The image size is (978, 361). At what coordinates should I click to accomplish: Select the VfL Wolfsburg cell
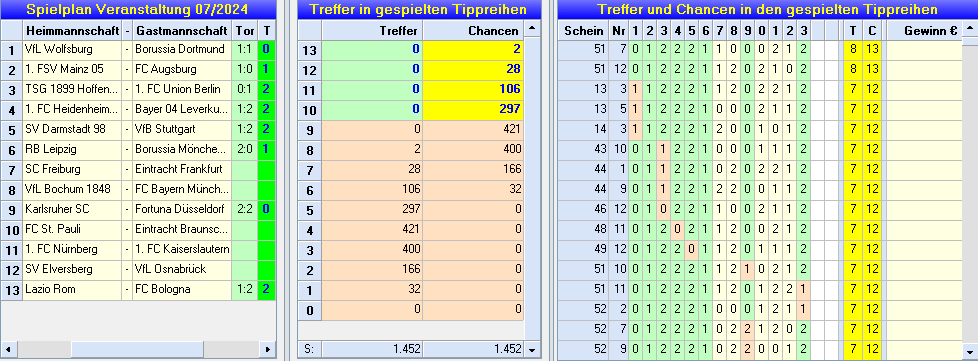[72, 49]
